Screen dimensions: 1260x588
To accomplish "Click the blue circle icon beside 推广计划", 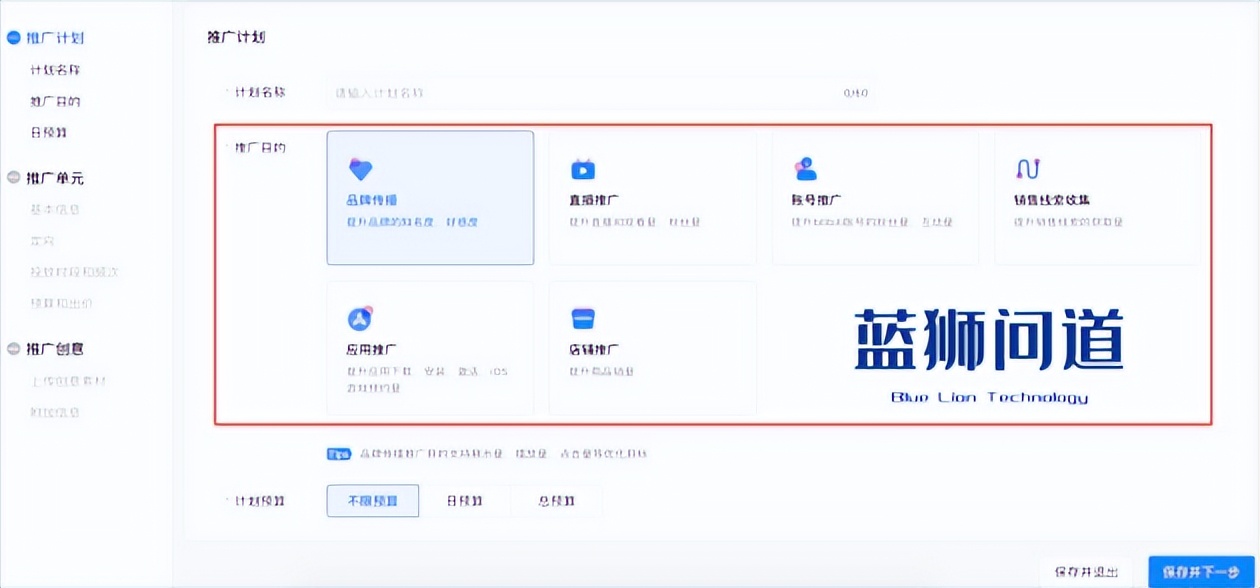I will [12, 37].
